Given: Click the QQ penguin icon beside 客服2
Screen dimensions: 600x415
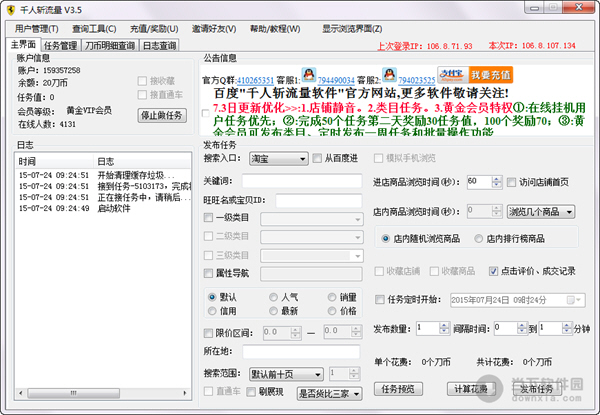Looking at the screenshot, I should [x=389, y=75].
